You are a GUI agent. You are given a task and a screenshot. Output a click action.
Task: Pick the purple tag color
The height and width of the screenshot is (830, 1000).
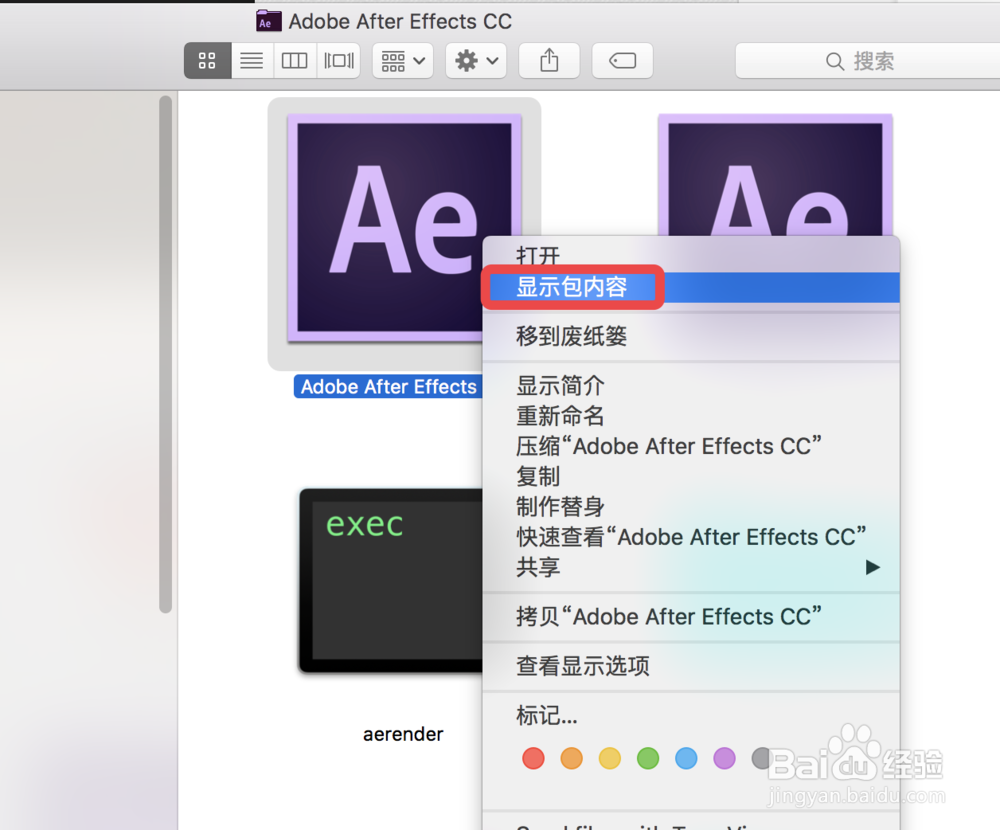pyautogui.click(x=724, y=759)
